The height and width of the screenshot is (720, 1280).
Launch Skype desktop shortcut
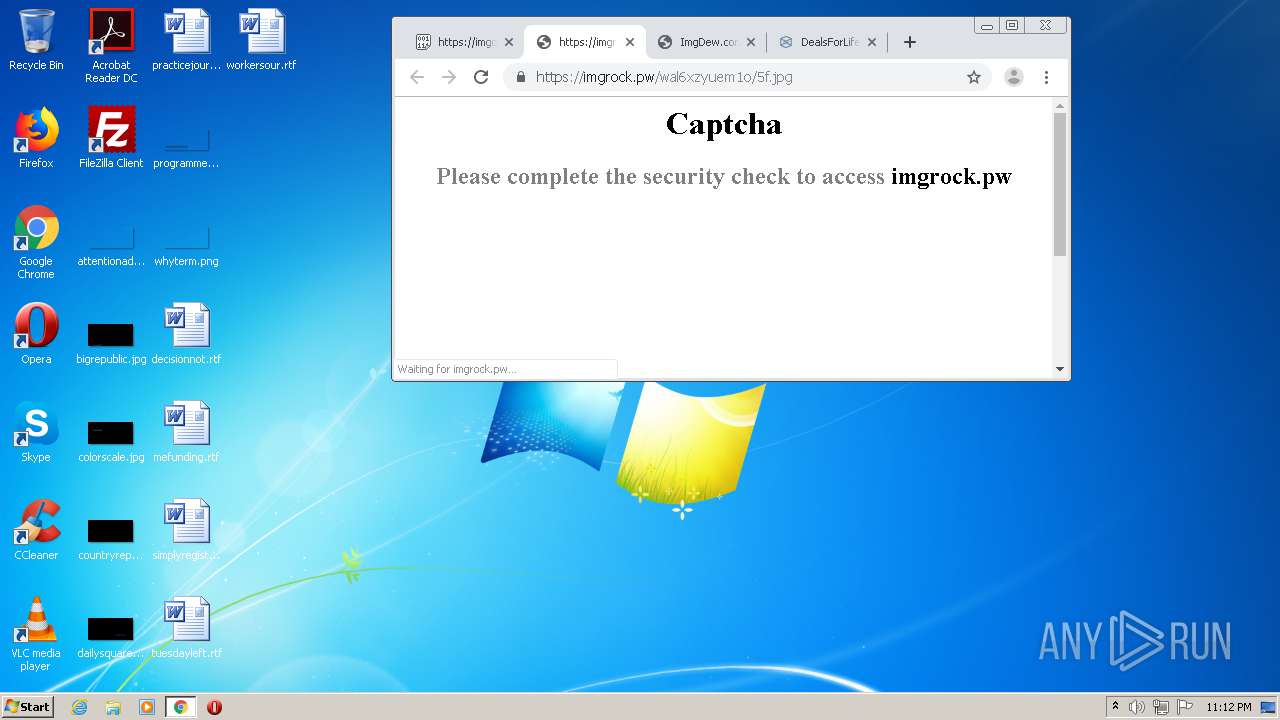point(36,432)
